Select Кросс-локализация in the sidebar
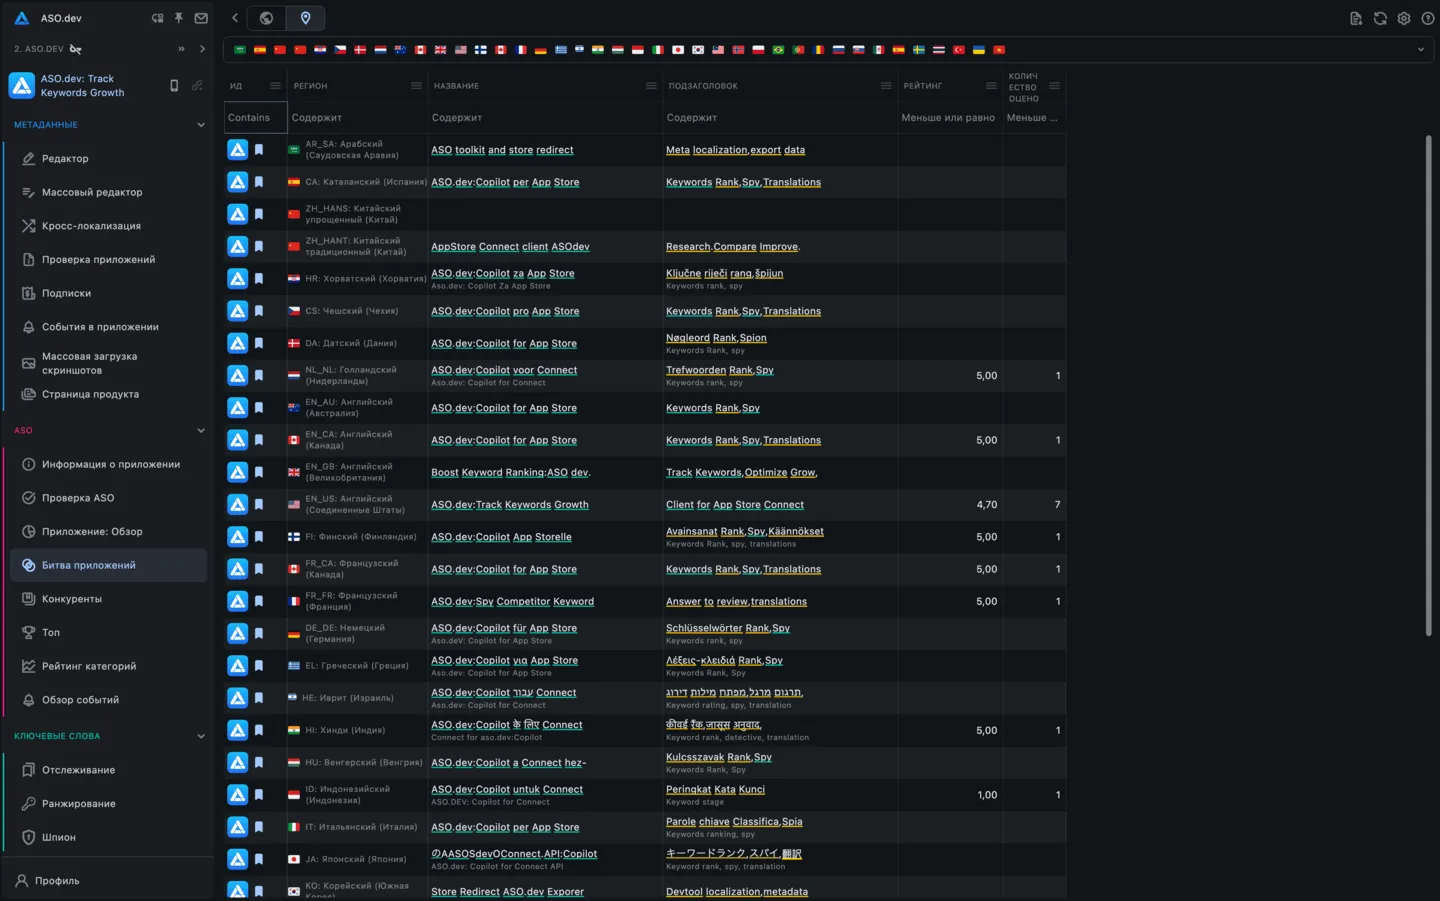Screen dimensions: 1440x901 pyautogui.click(x=91, y=226)
